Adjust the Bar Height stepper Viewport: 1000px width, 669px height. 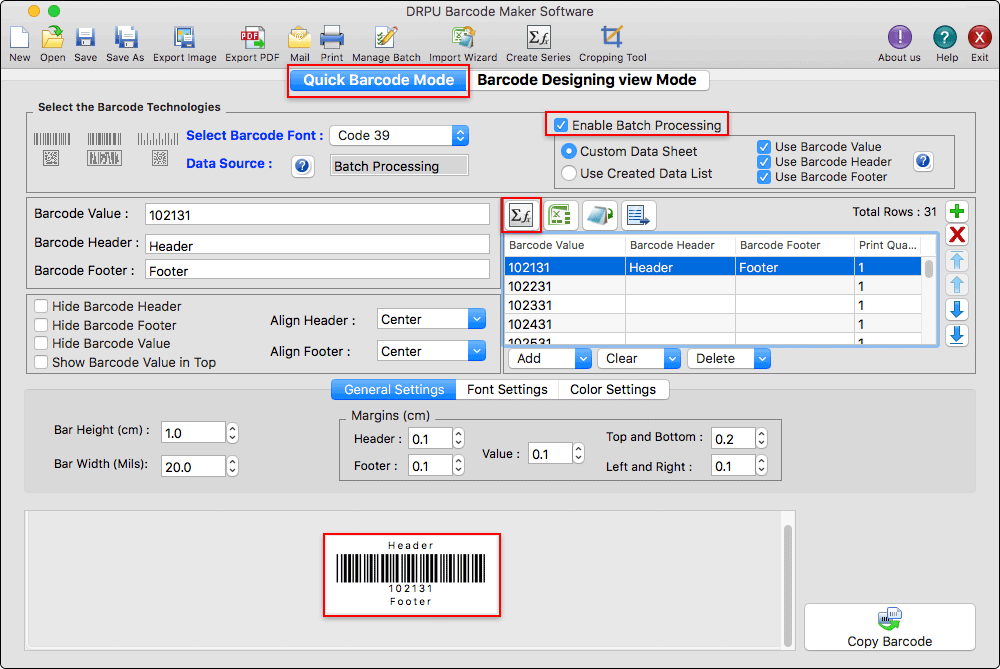[233, 433]
